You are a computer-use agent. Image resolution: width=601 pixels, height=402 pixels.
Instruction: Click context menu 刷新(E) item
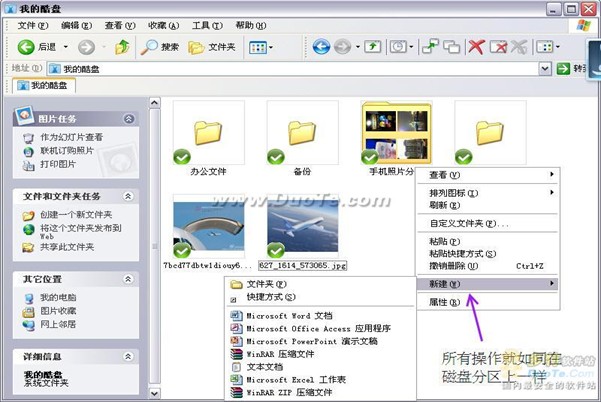[x=488, y=205]
